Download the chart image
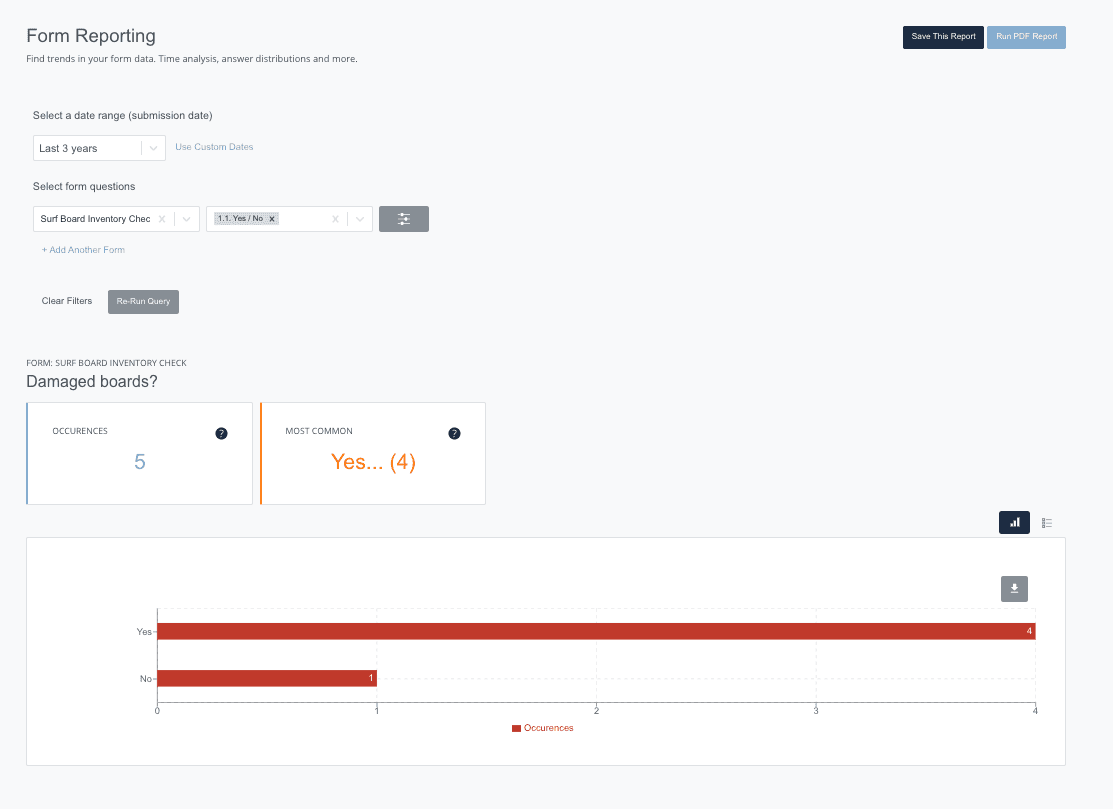Image resolution: width=1113 pixels, height=809 pixels. pyautogui.click(x=1014, y=588)
